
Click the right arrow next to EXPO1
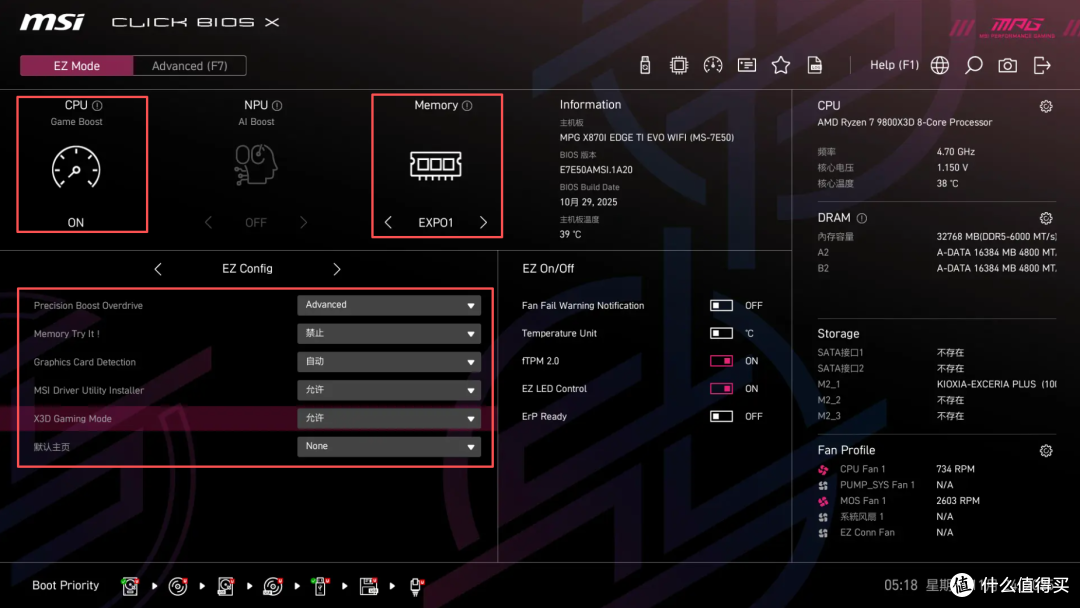point(484,222)
